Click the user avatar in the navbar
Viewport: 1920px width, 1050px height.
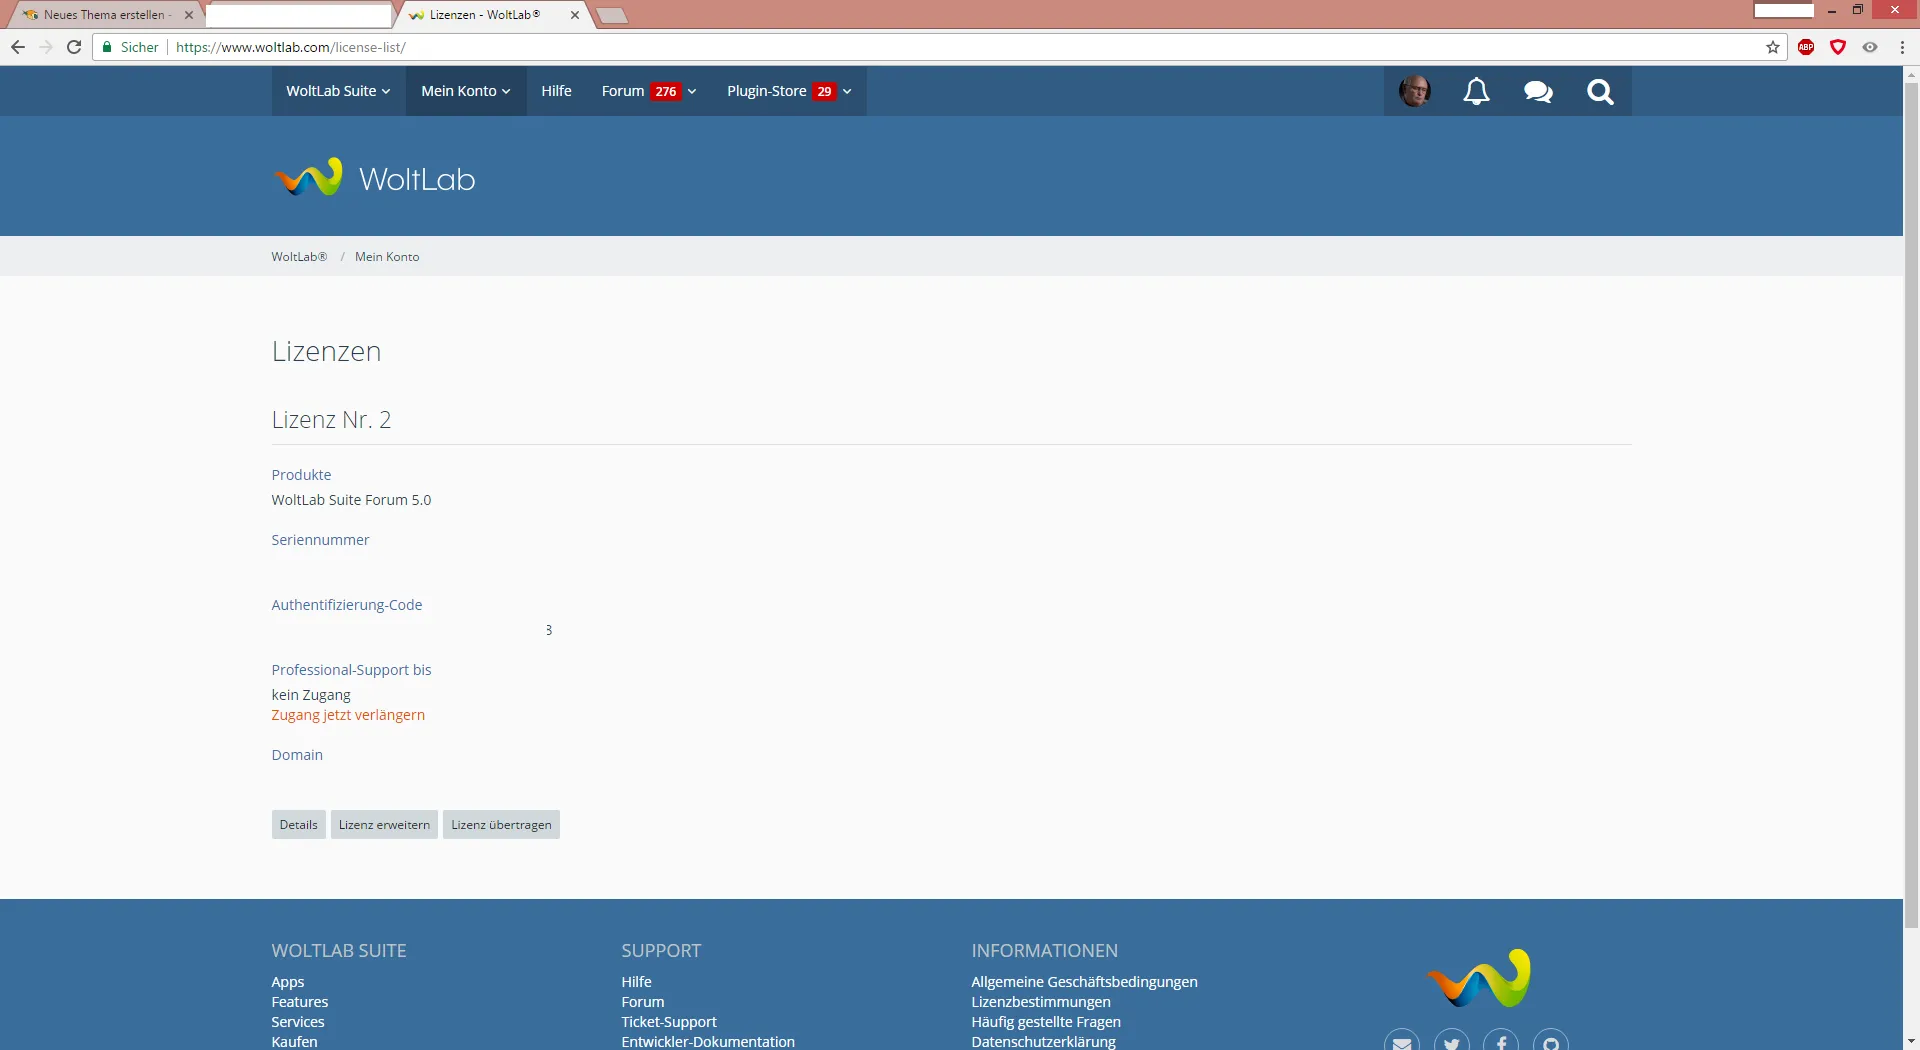(x=1414, y=91)
